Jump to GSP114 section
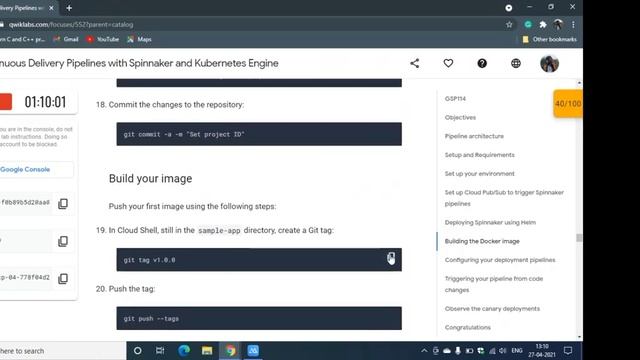 click(x=455, y=99)
